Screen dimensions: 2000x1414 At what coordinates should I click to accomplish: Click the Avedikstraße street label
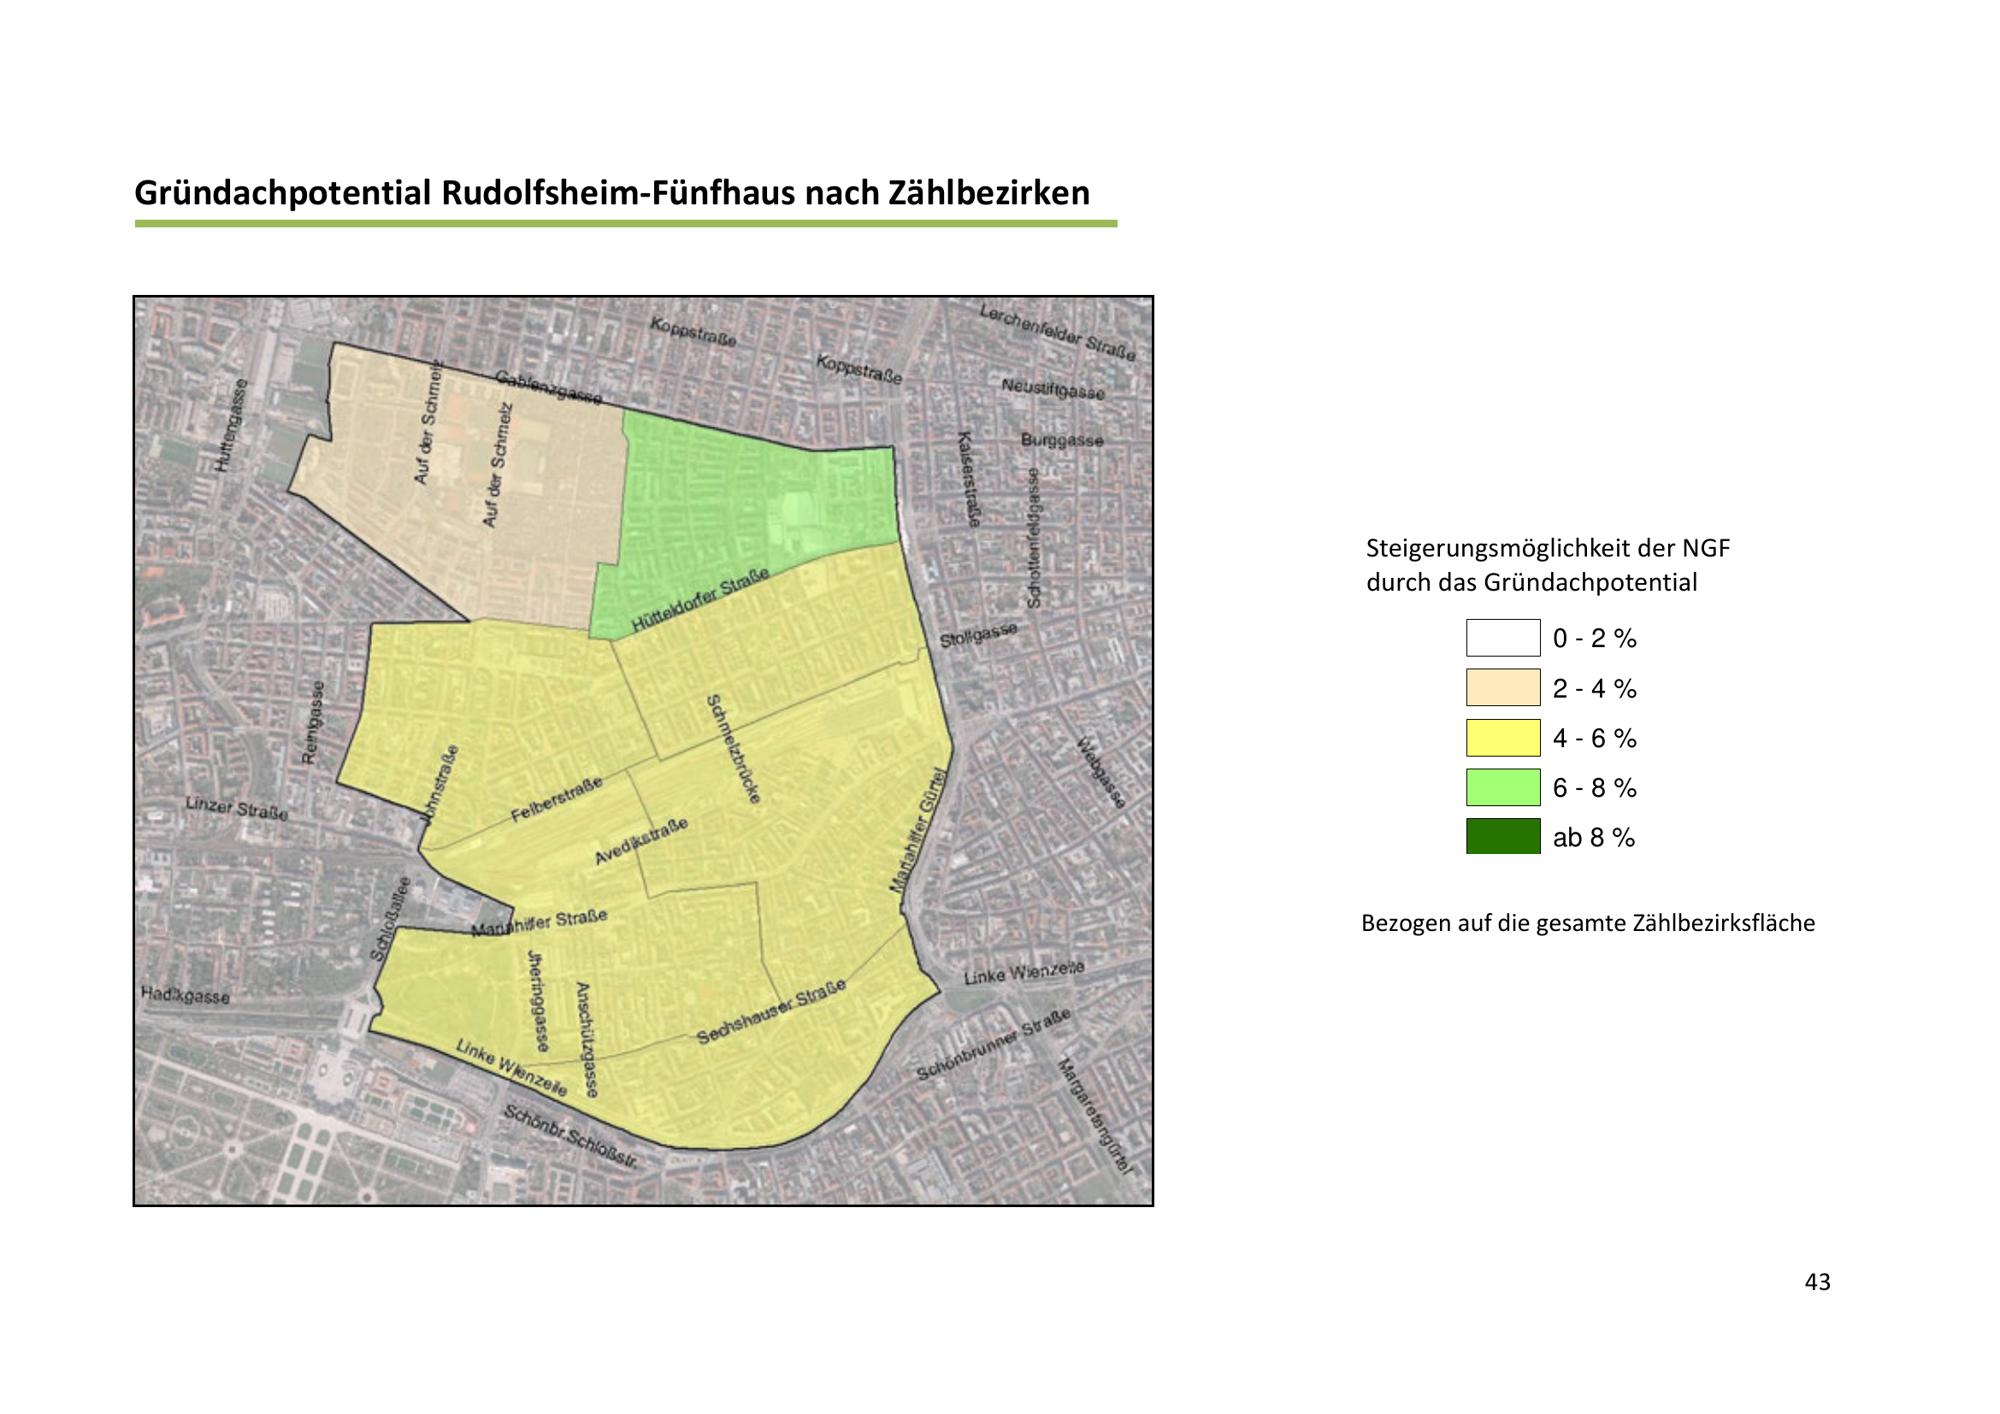coord(641,842)
